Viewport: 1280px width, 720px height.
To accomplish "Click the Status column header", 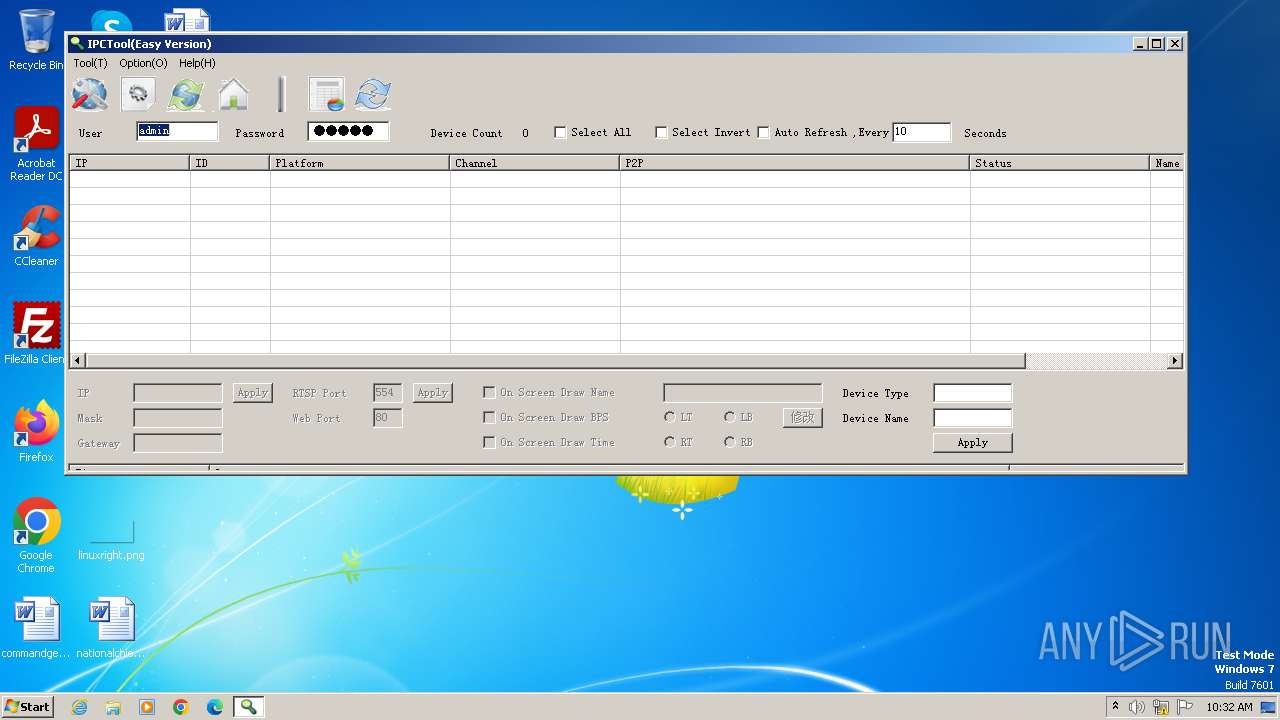I will [x=1060, y=163].
